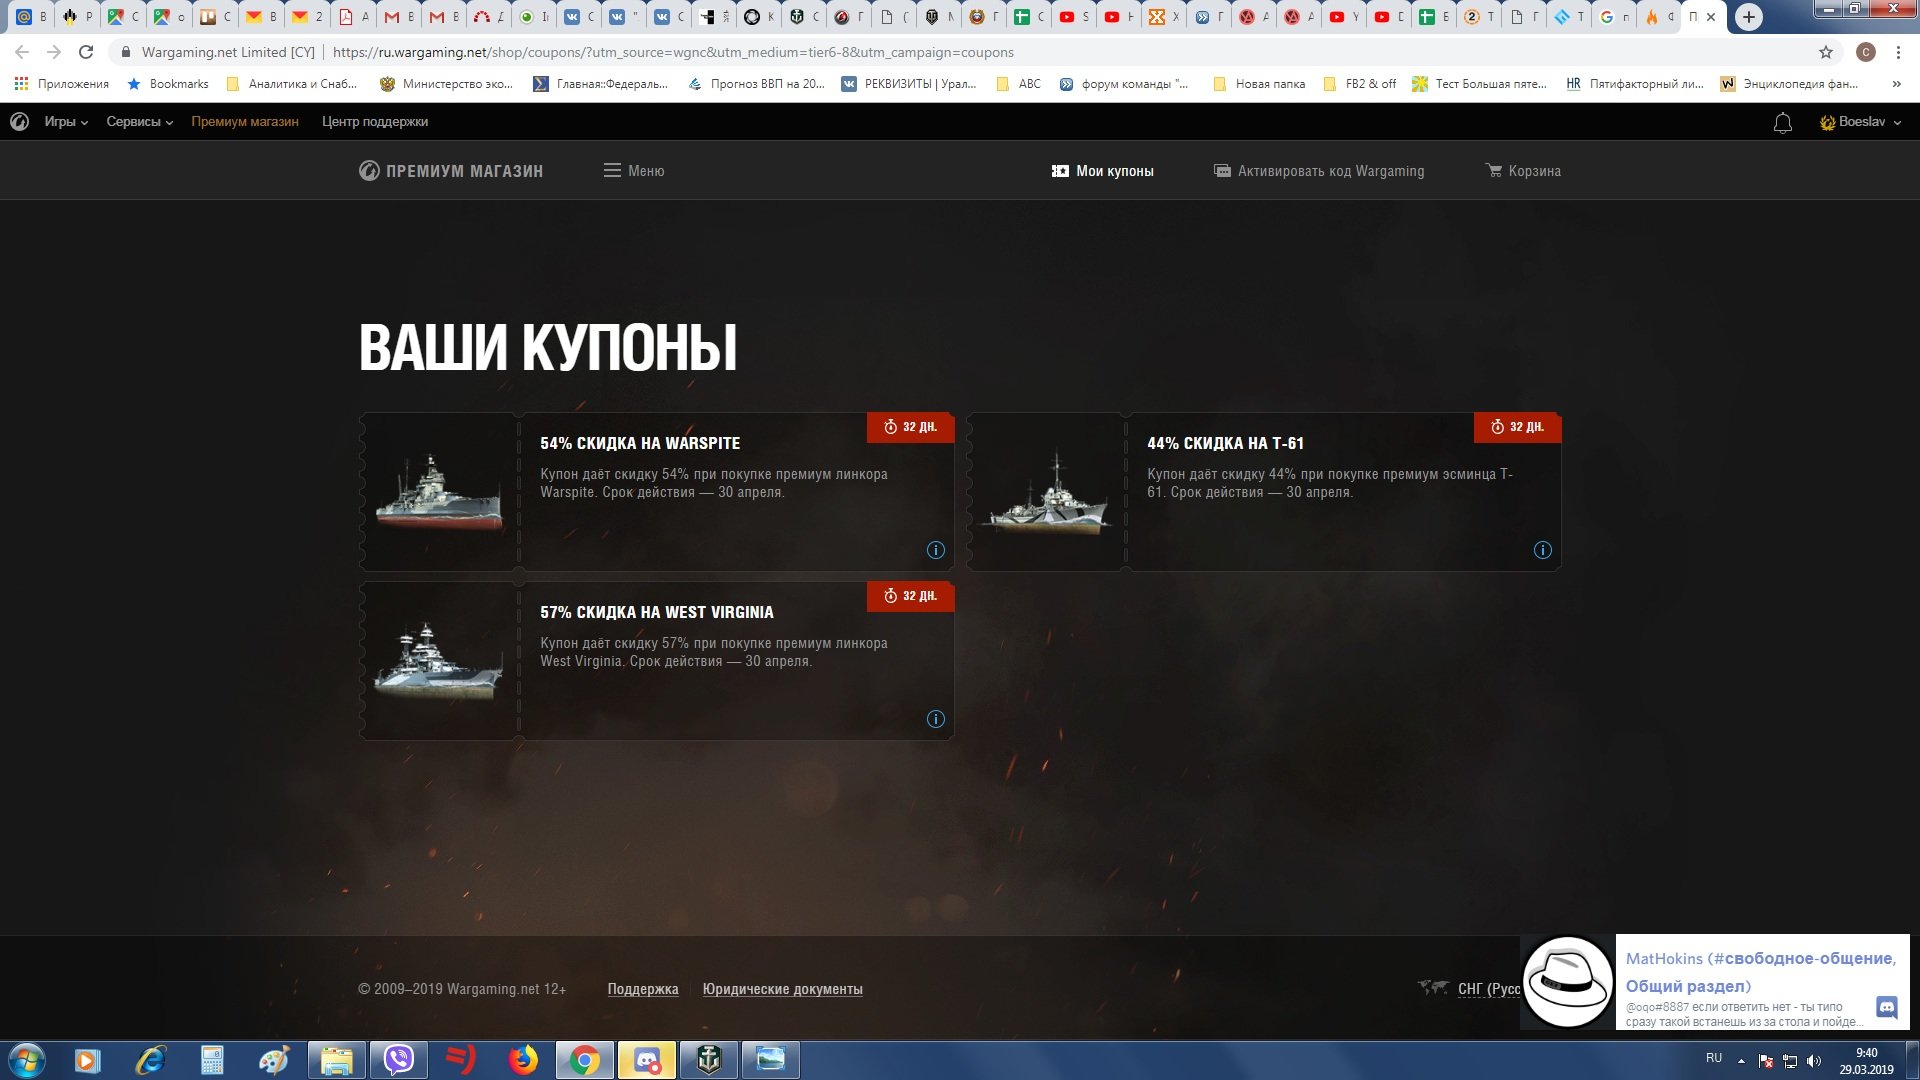This screenshot has height=1080, width=1920.
Task: Reload the browser page
Action: [x=86, y=52]
